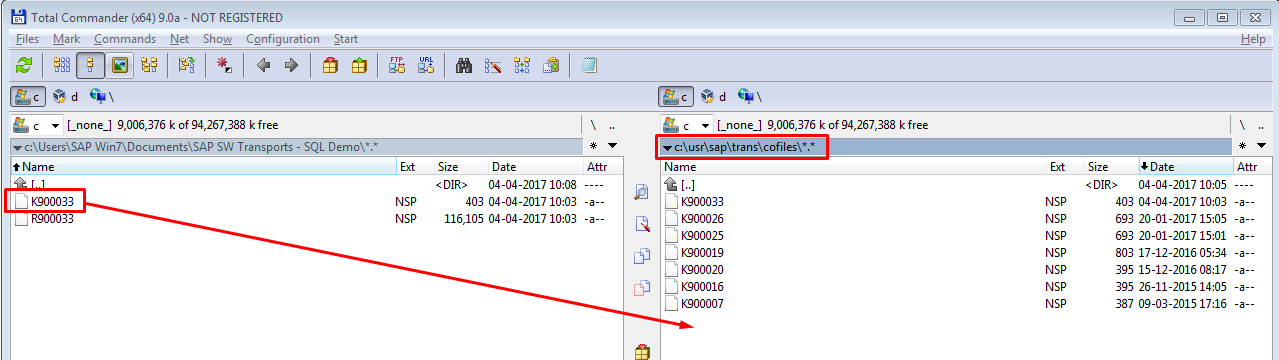The width and height of the screenshot is (1279, 360).
Task: Open the Synchronize directories icon
Action: tap(522, 65)
